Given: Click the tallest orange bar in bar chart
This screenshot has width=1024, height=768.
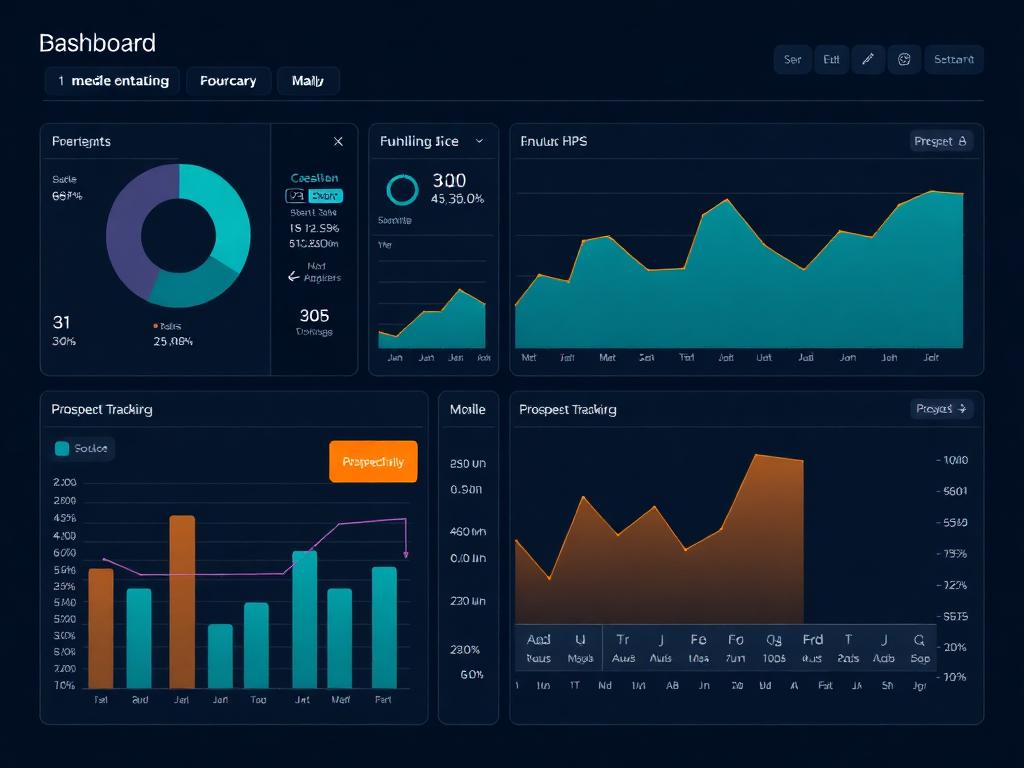Looking at the screenshot, I should coord(182,601).
